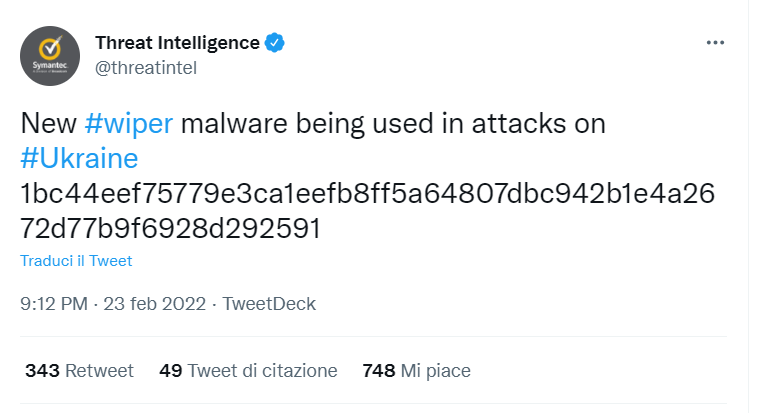Screen dimensions: 762x413
Task: Open the Threat Intelligence display name
Action: click(x=177, y=42)
